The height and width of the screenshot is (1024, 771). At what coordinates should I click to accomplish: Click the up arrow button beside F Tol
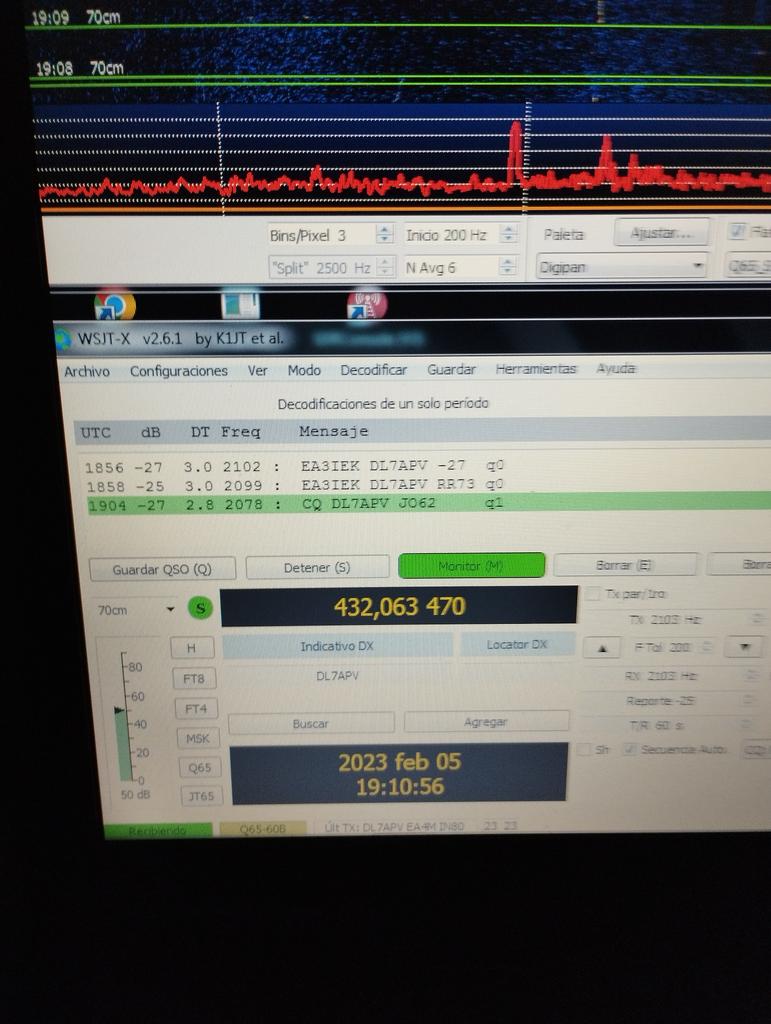tap(602, 648)
